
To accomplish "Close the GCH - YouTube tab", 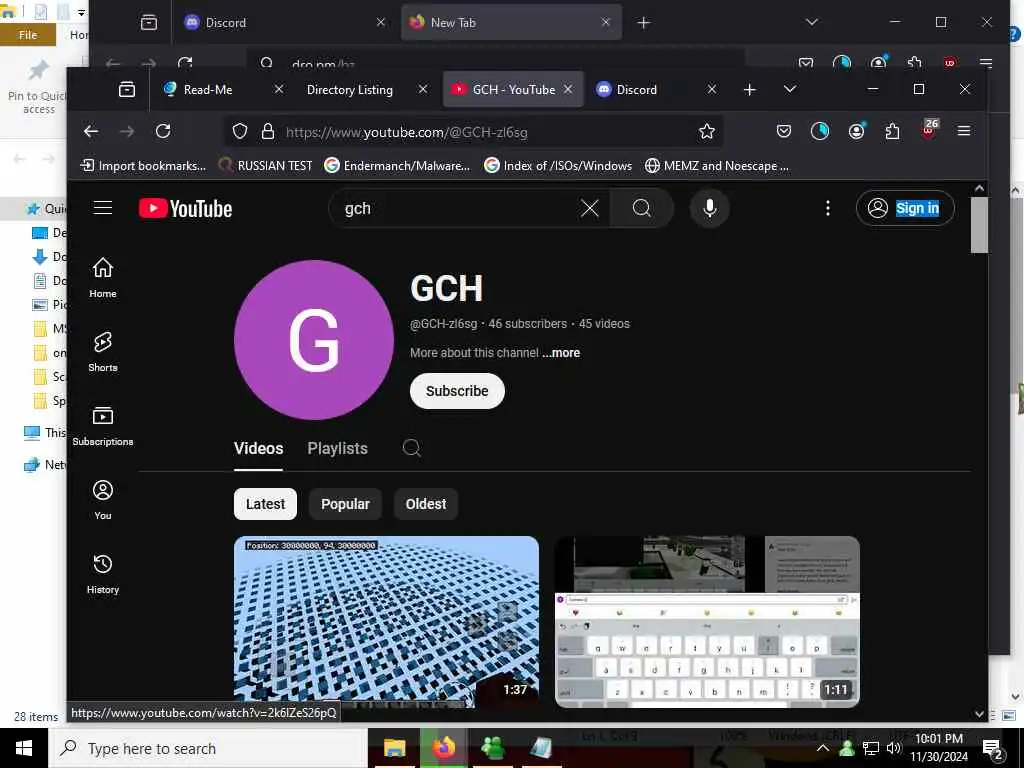I will [x=568, y=89].
